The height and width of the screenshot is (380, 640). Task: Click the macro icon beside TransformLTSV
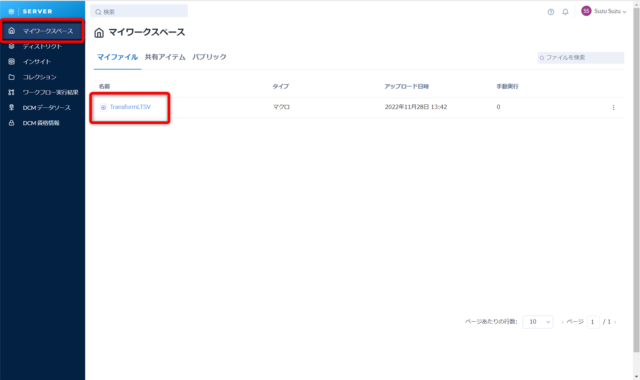[103, 107]
